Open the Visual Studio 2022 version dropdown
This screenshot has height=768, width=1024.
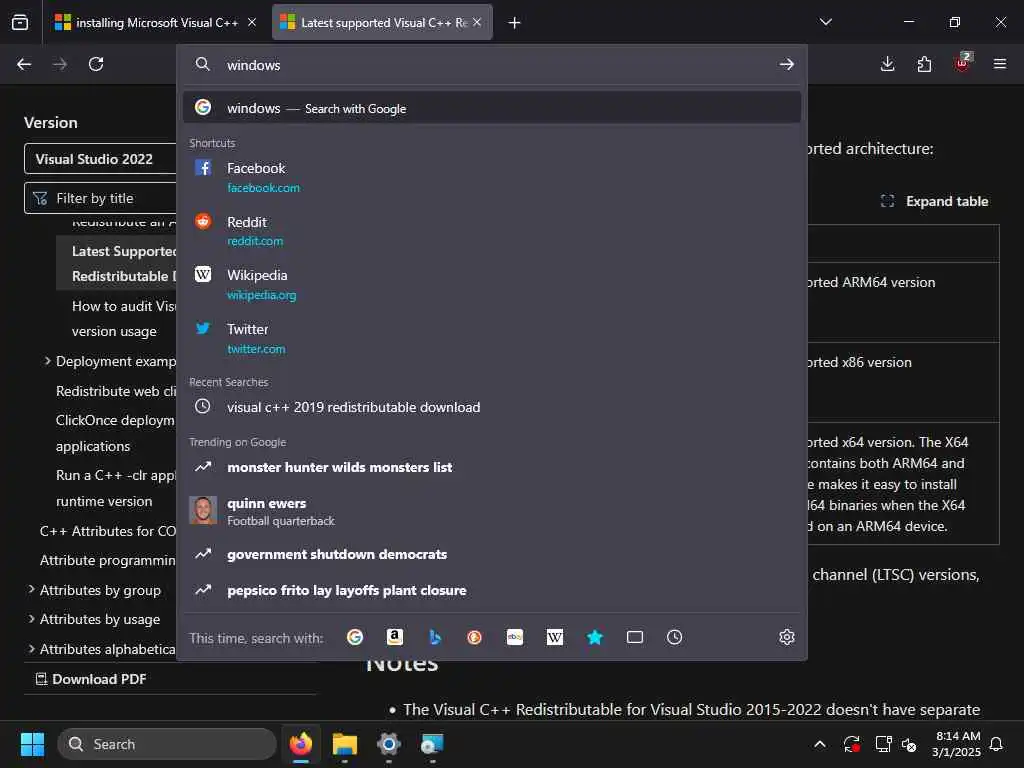[x=100, y=159]
